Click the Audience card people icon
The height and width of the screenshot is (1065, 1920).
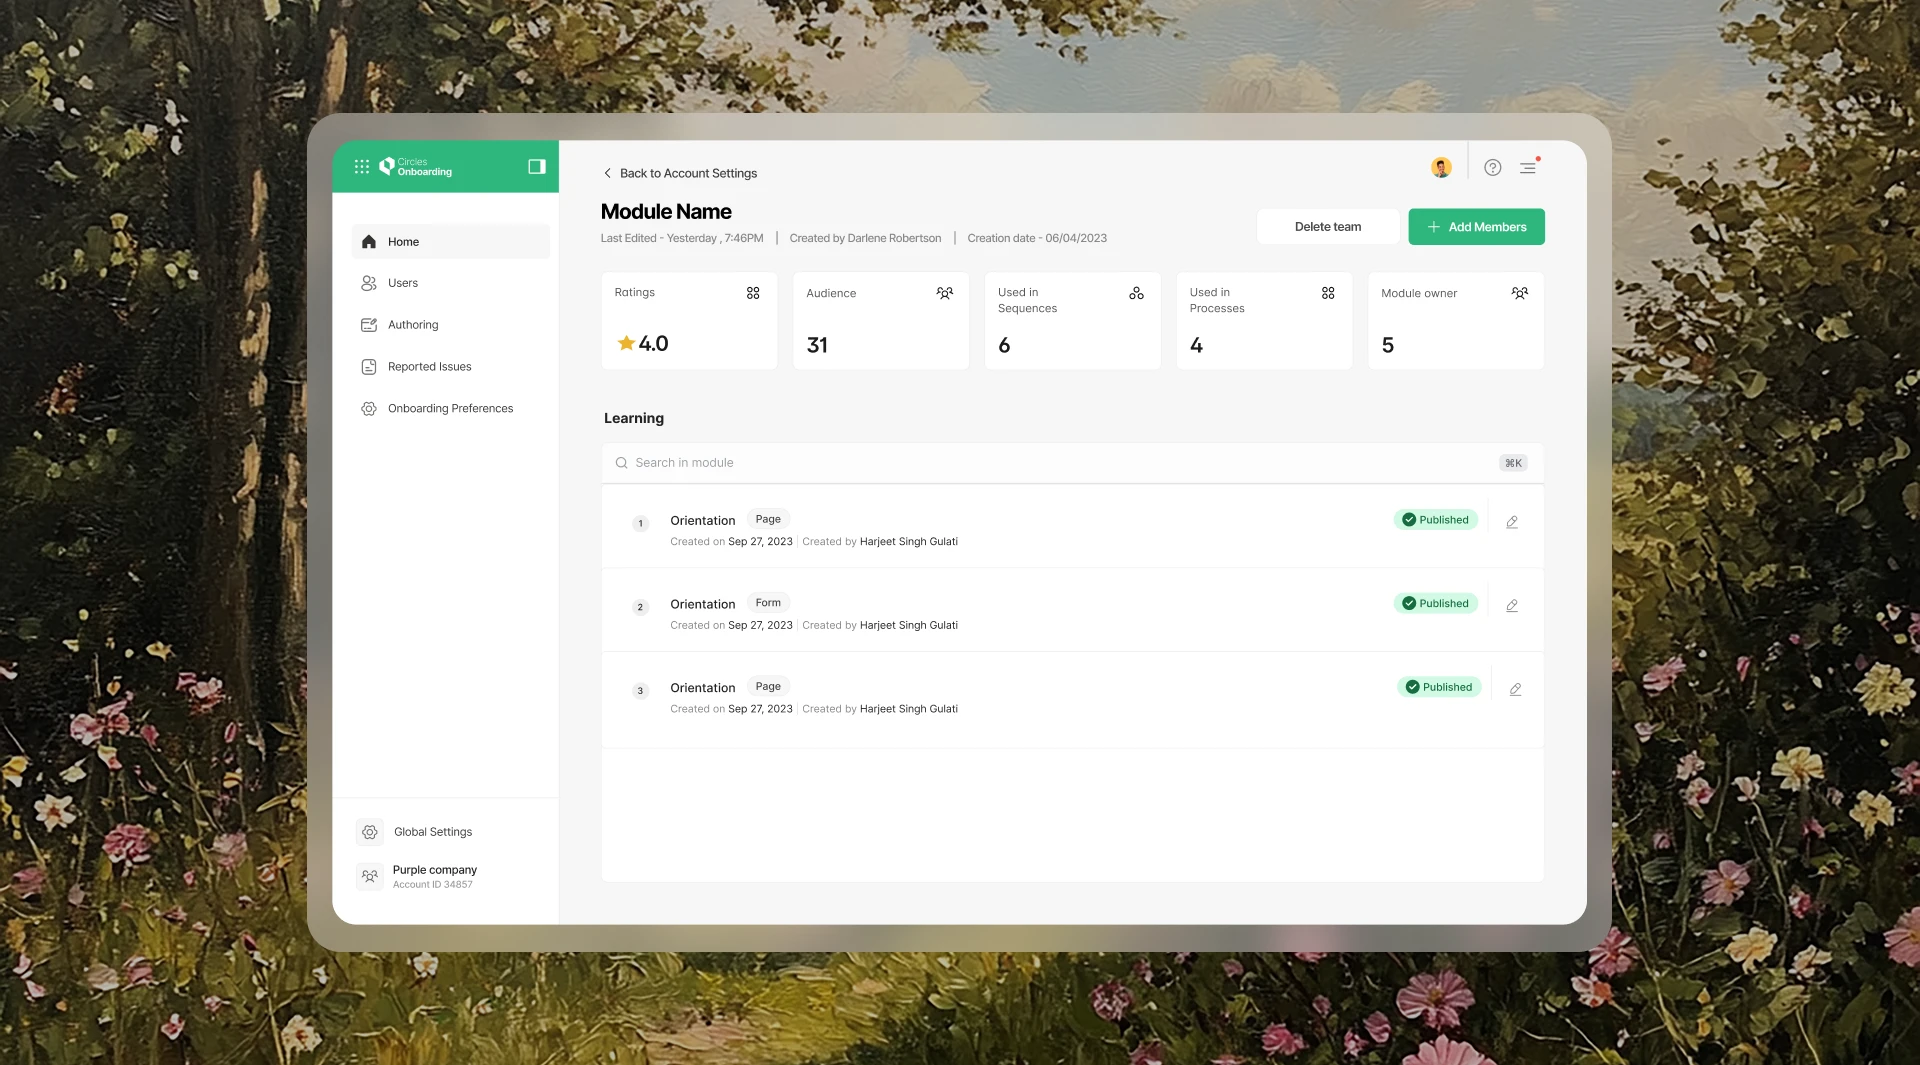click(945, 293)
